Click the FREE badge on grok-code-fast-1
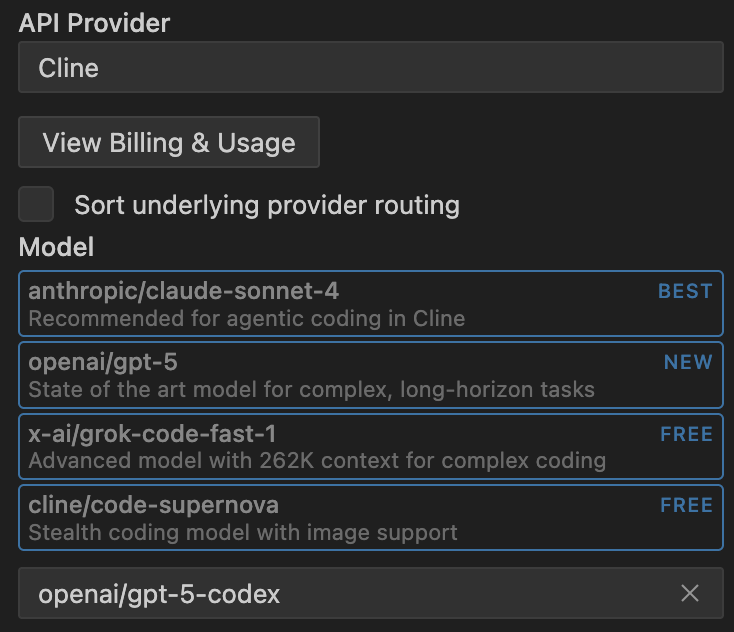 pos(686,434)
